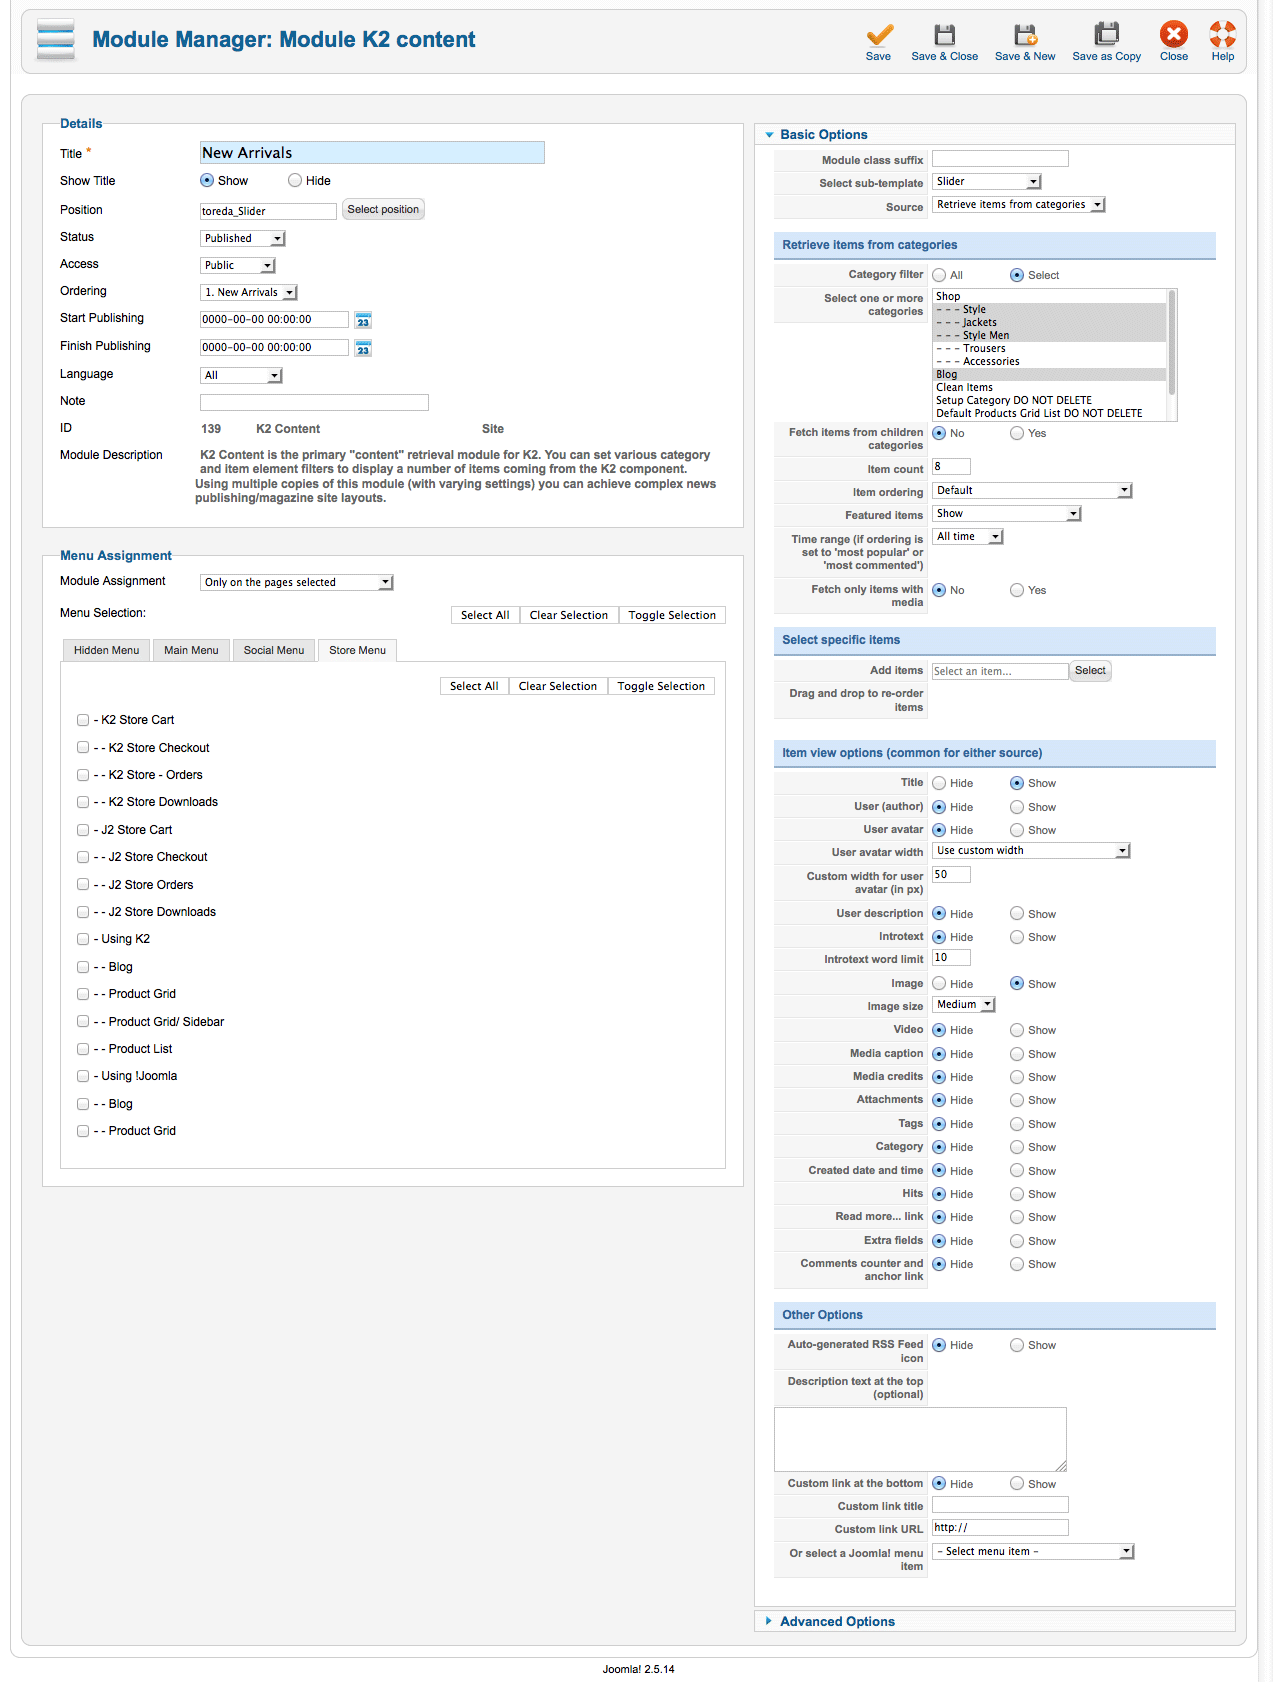Screen dimensions: 1283x1682
Task: Click Save & Close floppy icon
Action: pyautogui.click(x=944, y=35)
